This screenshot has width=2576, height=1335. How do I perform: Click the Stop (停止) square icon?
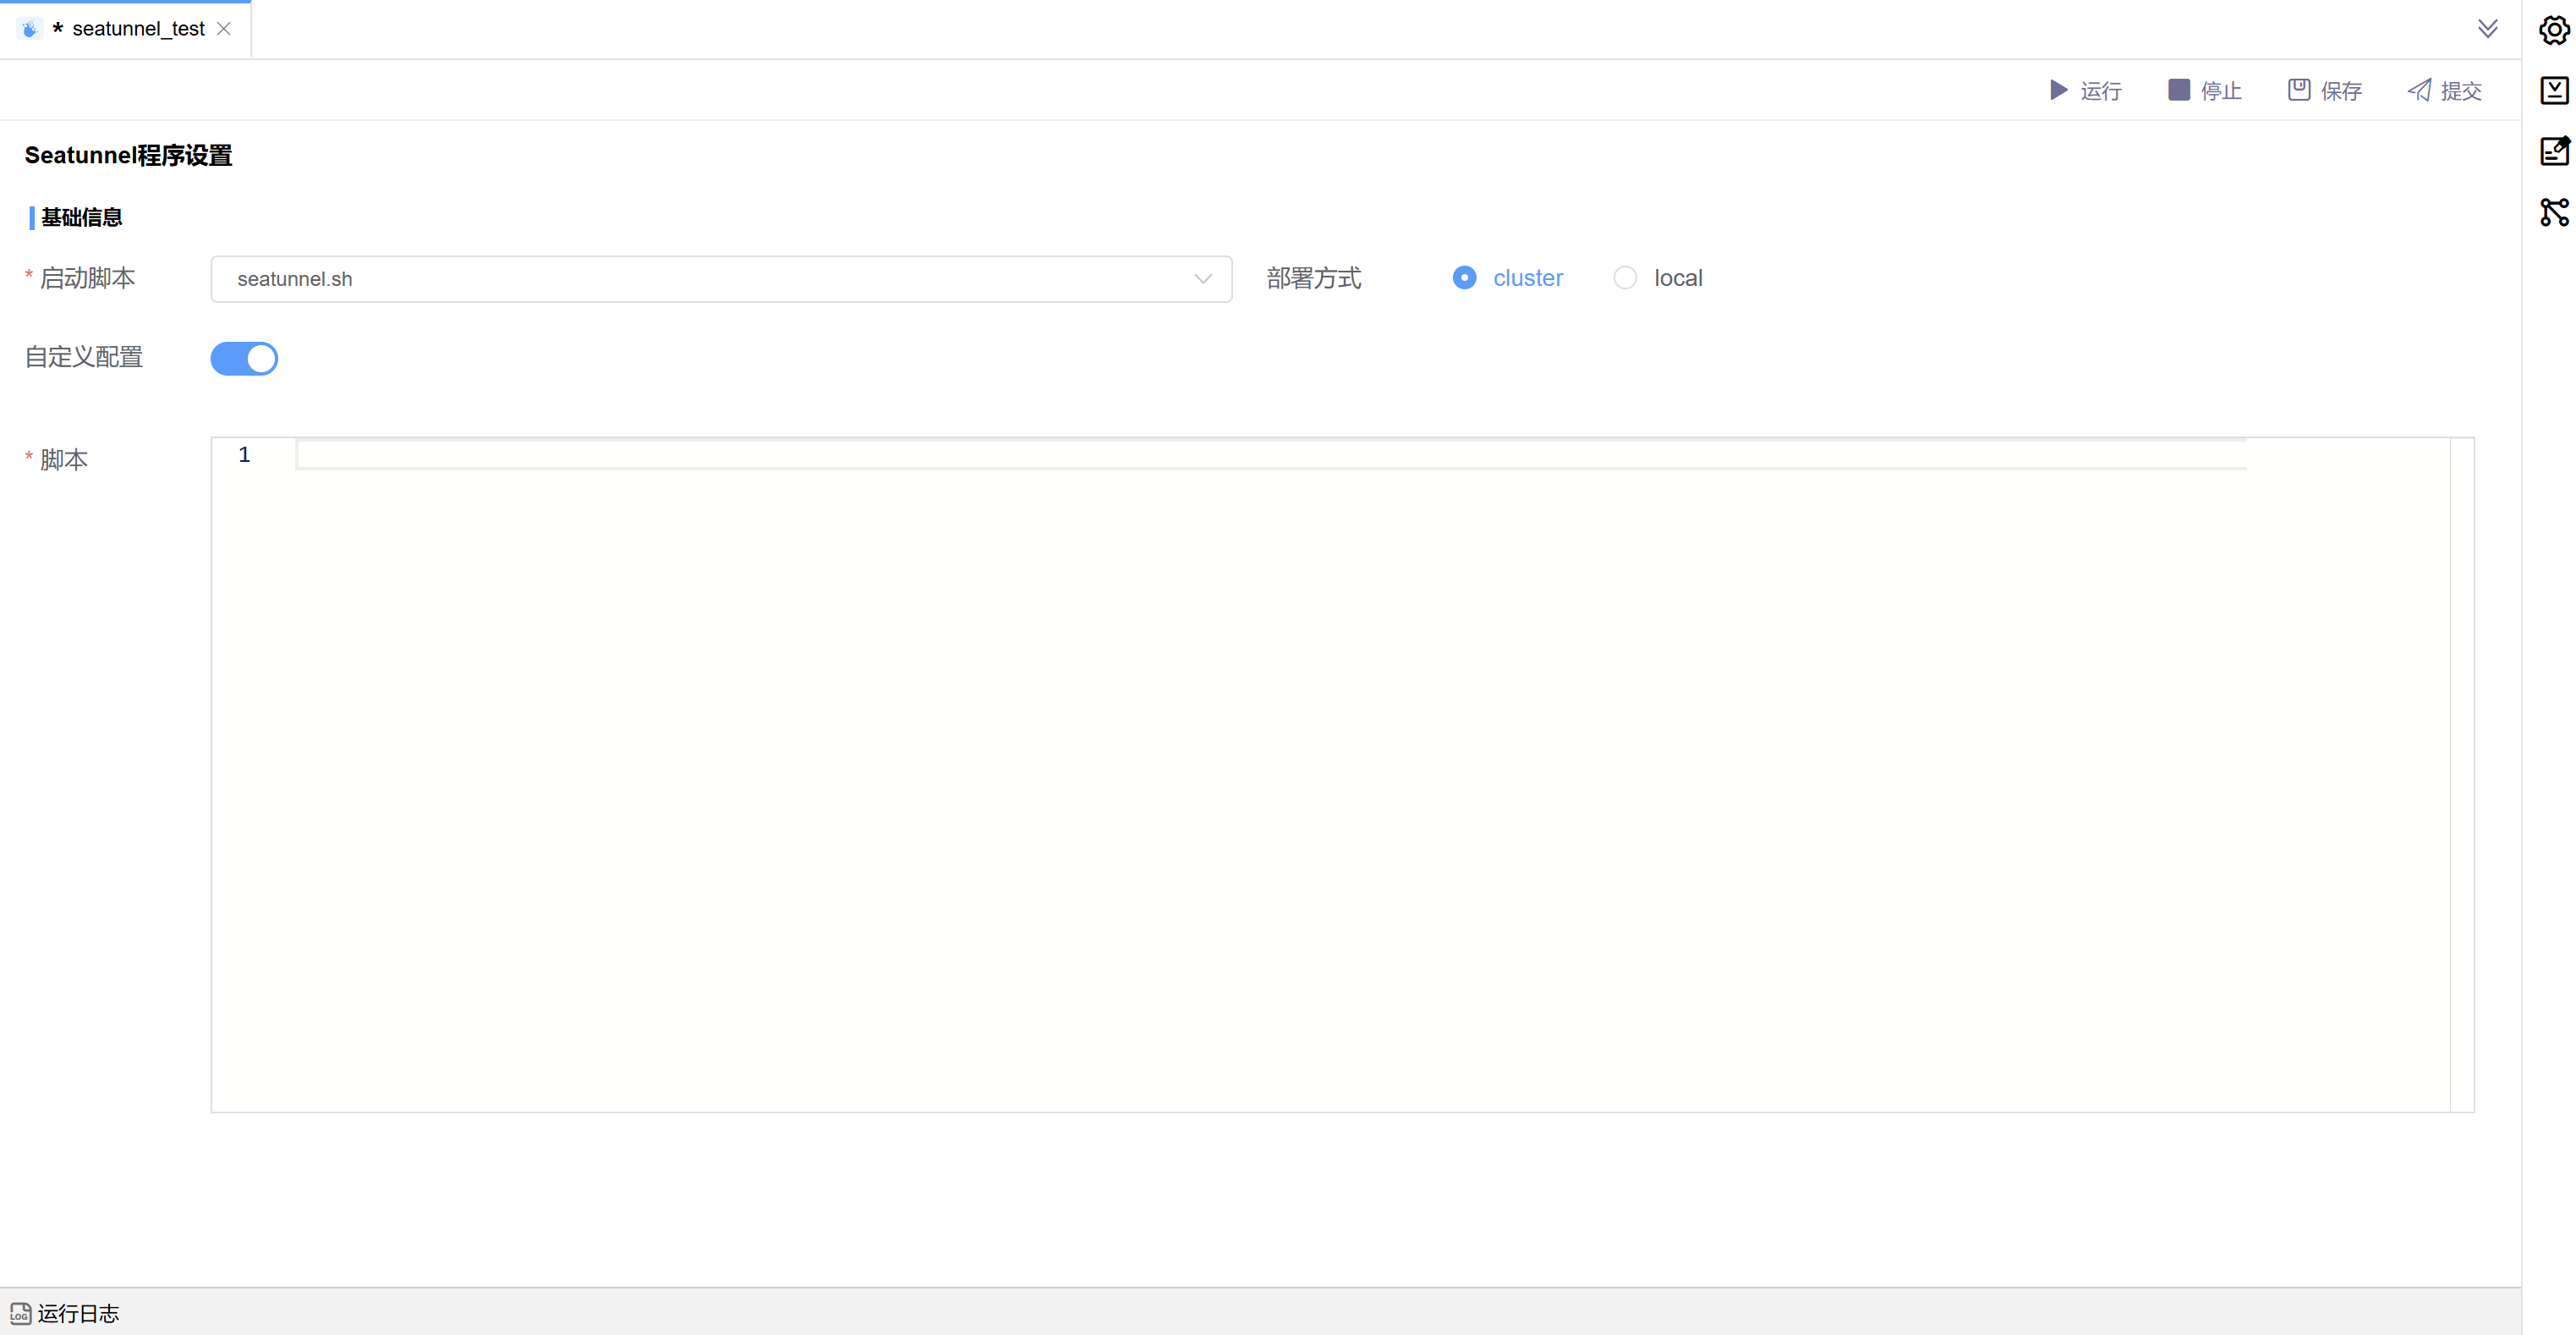click(2178, 90)
